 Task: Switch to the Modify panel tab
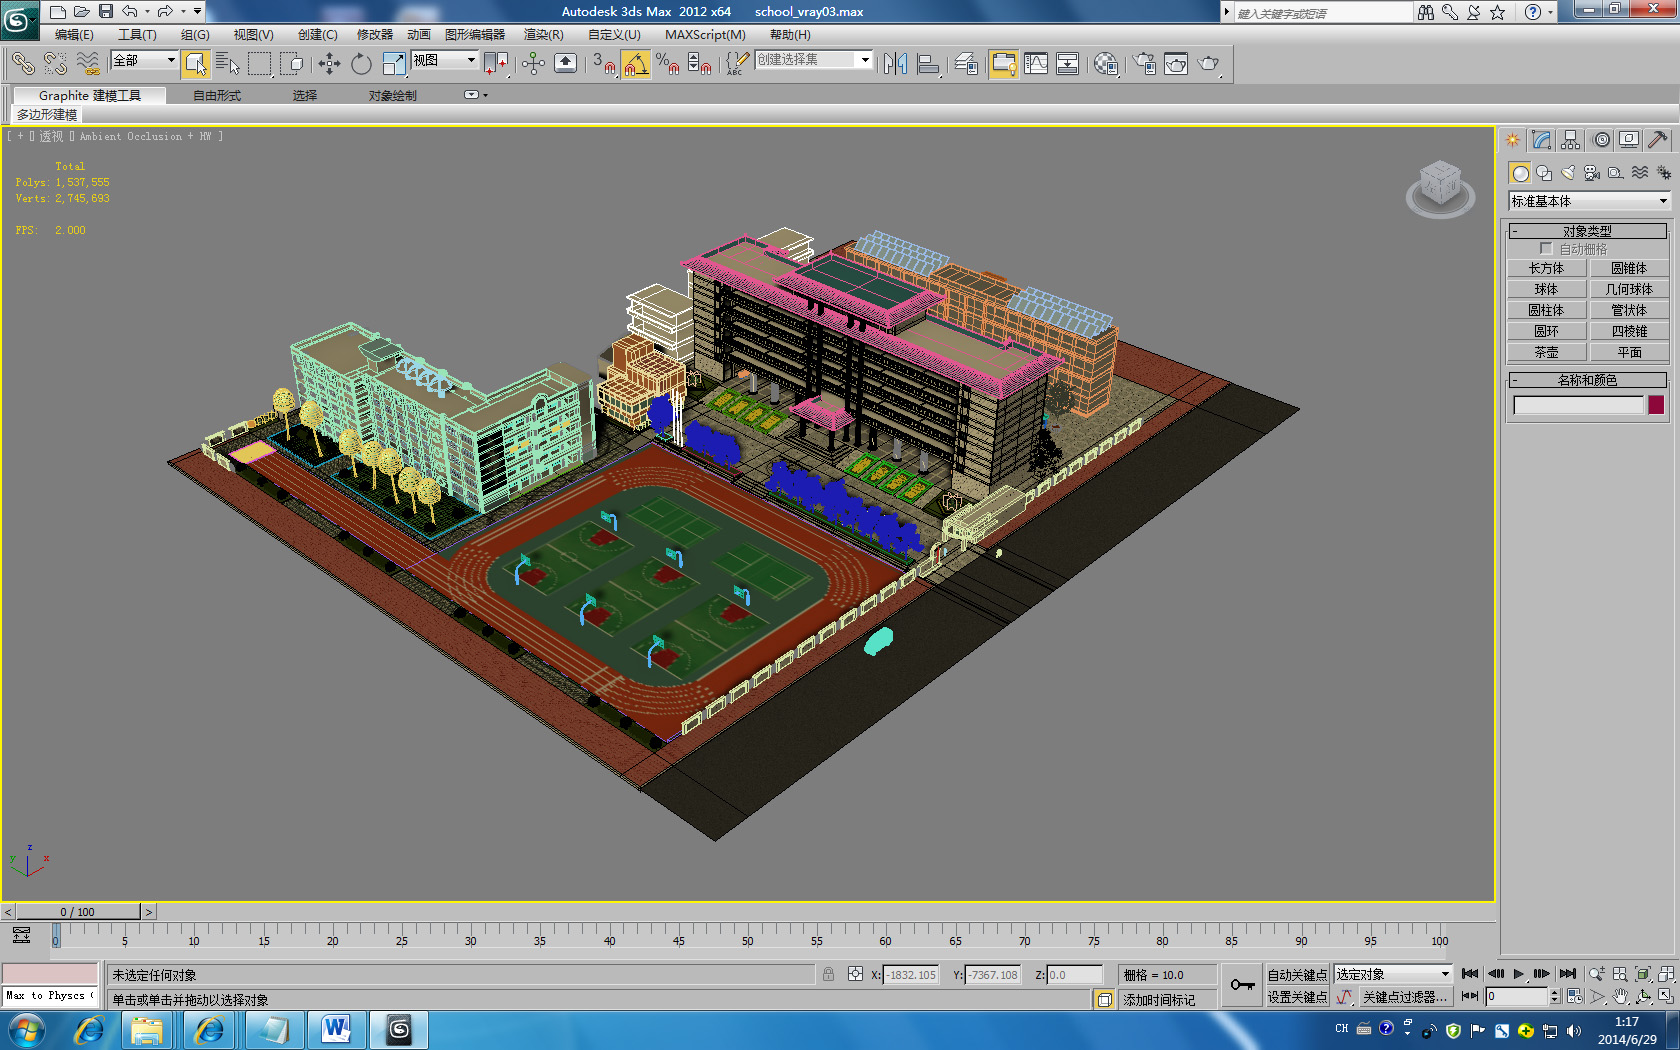point(1541,140)
